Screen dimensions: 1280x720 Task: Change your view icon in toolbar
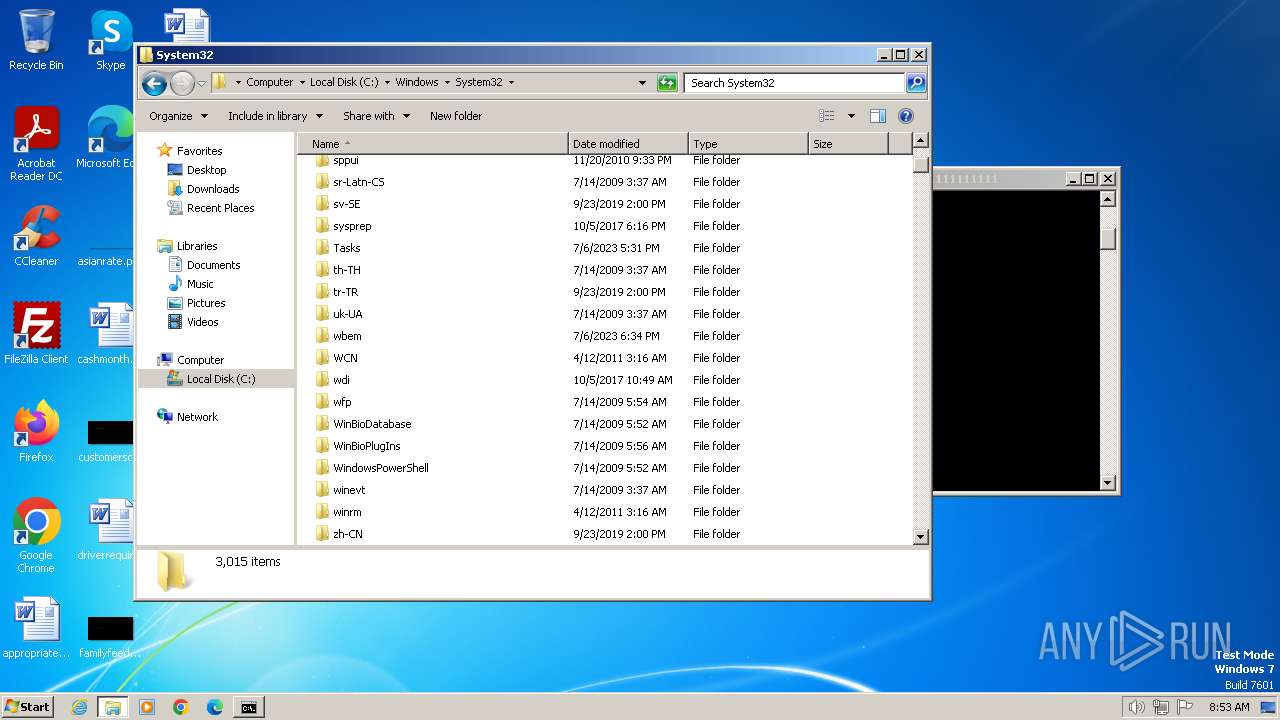[x=827, y=116]
